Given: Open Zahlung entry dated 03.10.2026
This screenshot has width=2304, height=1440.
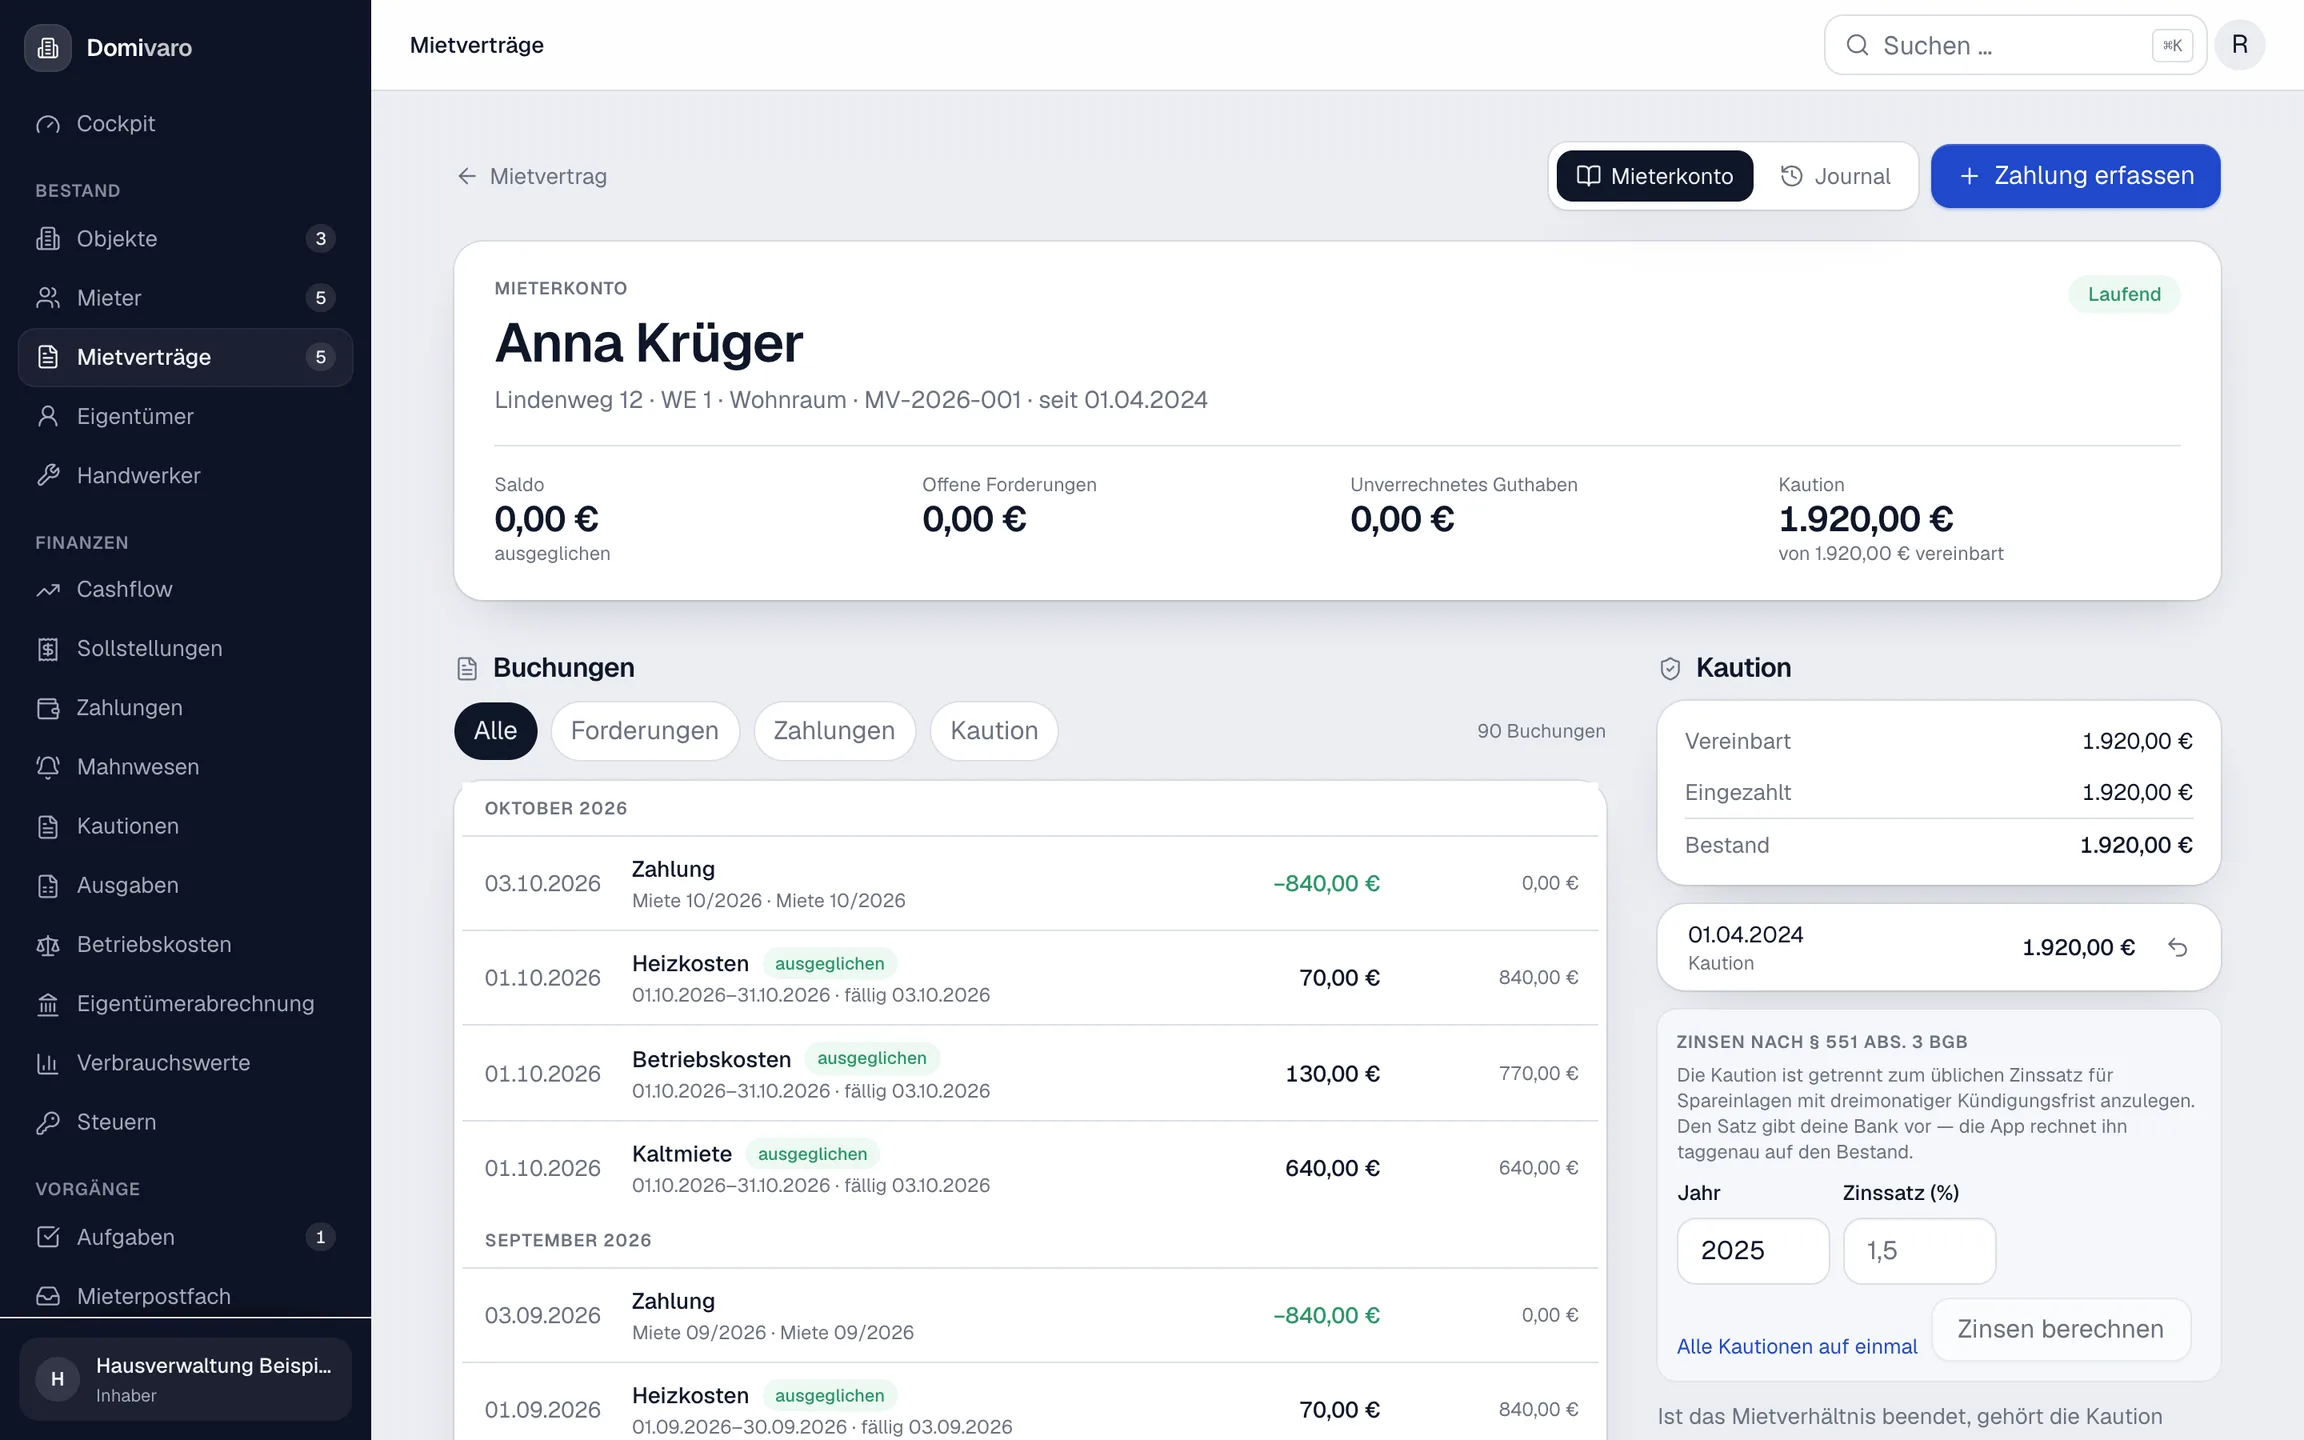Looking at the screenshot, I should point(1030,884).
